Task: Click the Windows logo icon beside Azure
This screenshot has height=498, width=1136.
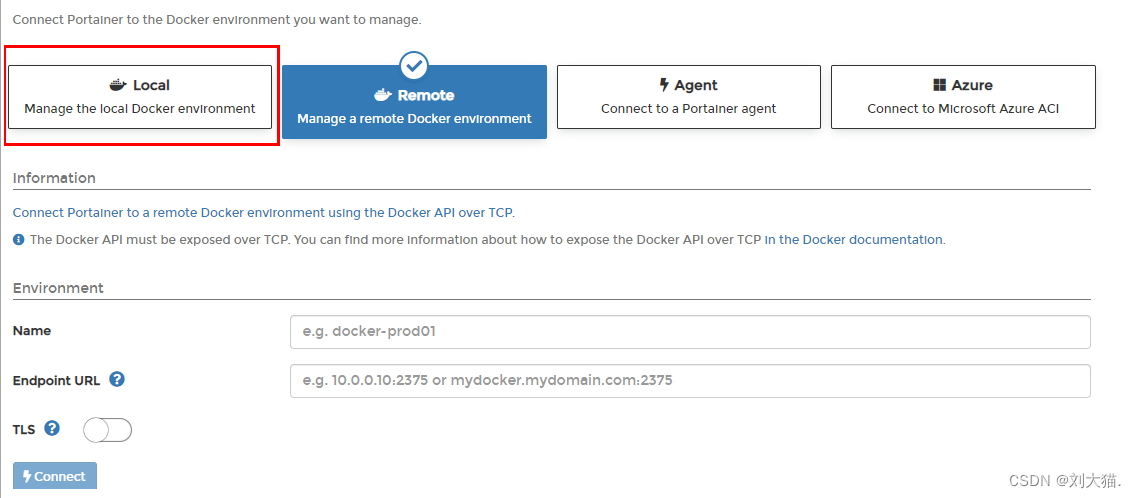Action: coord(940,86)
